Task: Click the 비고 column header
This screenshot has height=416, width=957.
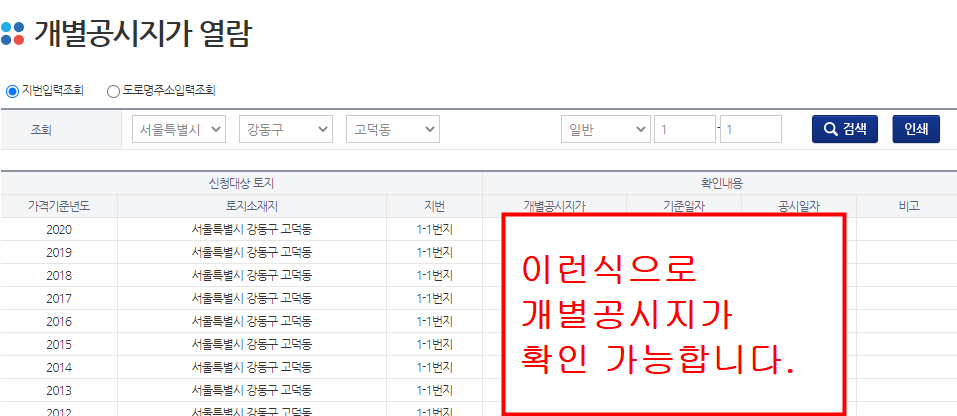Action: pos(906,206)
